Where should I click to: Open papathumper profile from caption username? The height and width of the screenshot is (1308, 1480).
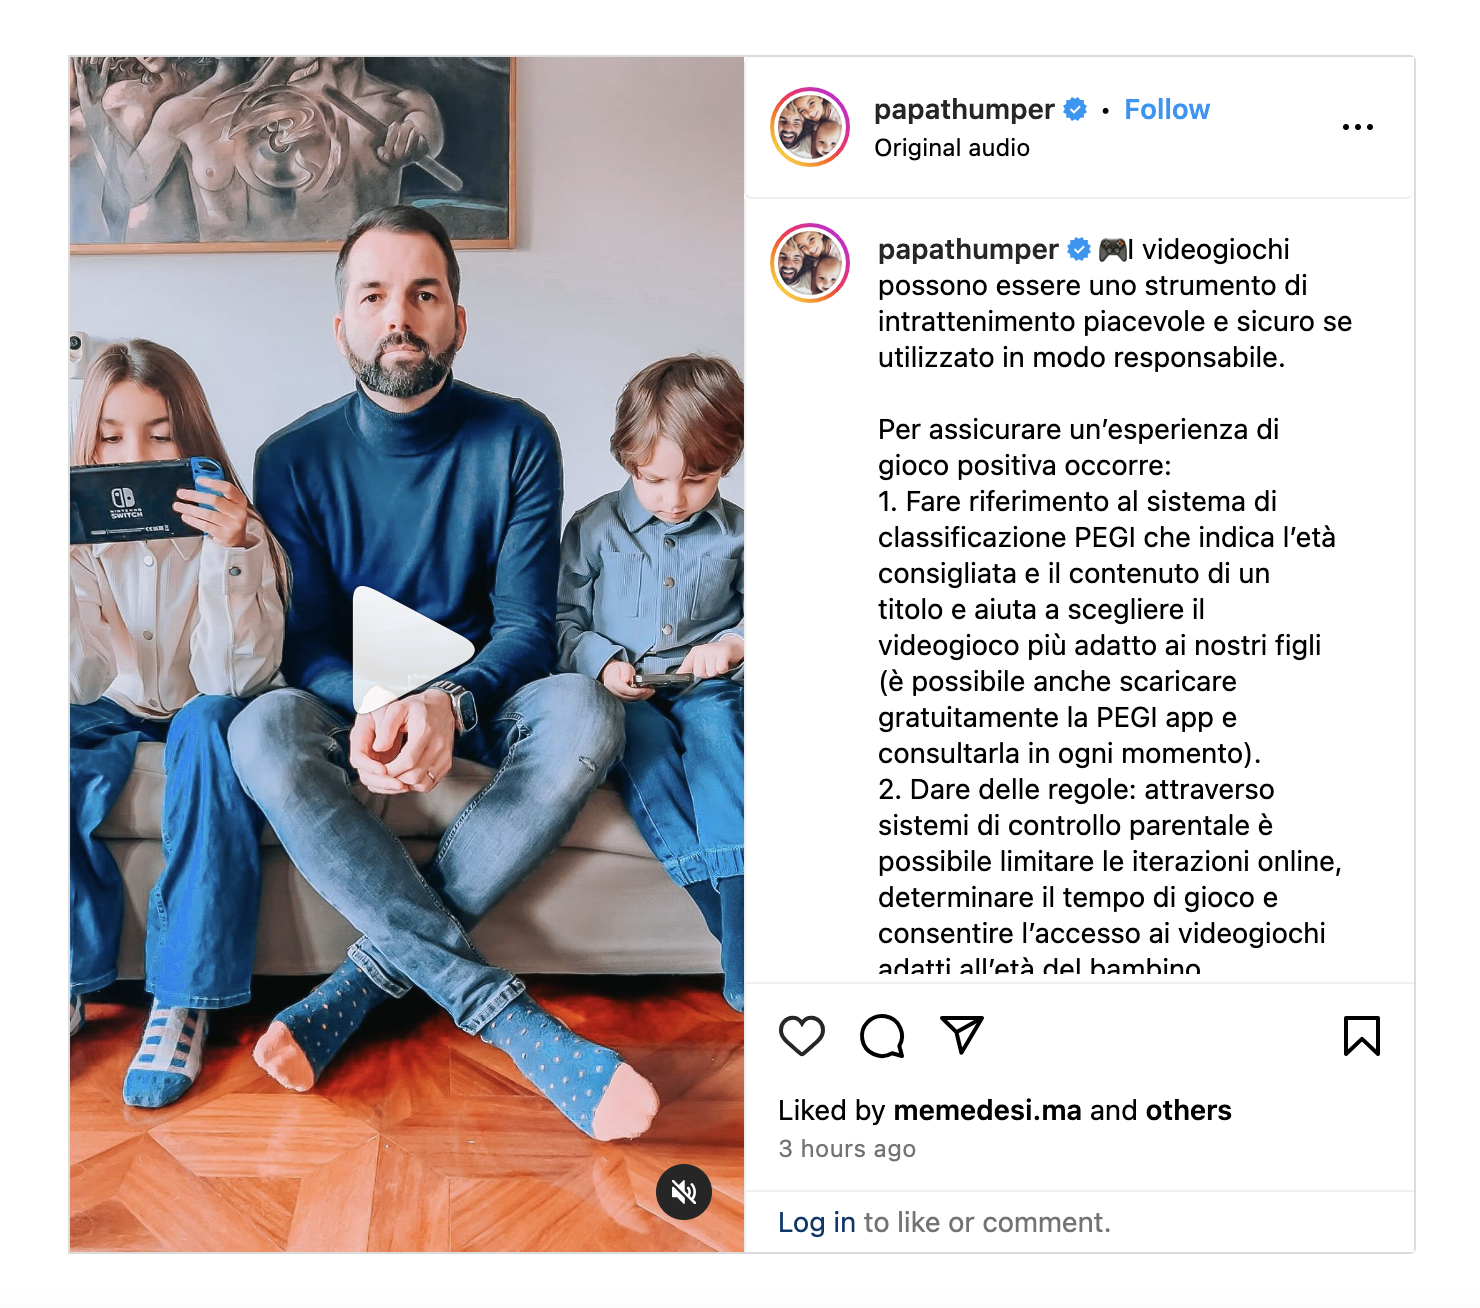pyautogui.click(x=968, y=249)
